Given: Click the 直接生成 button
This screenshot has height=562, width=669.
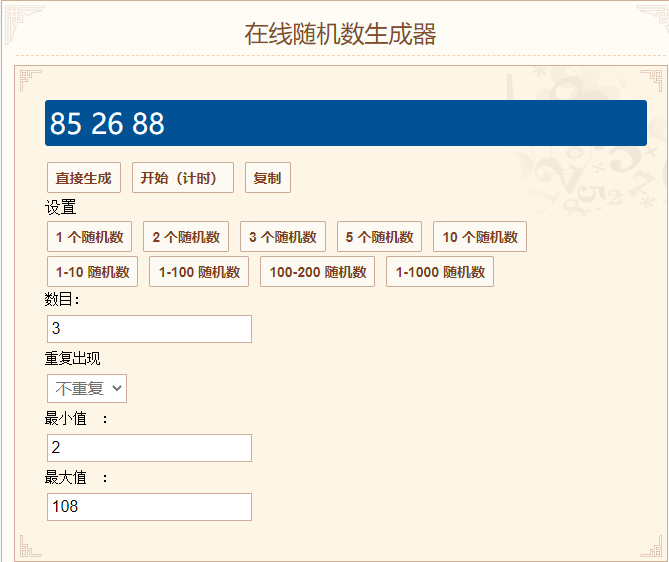Looking at the screenshot, I should [84, 178].
